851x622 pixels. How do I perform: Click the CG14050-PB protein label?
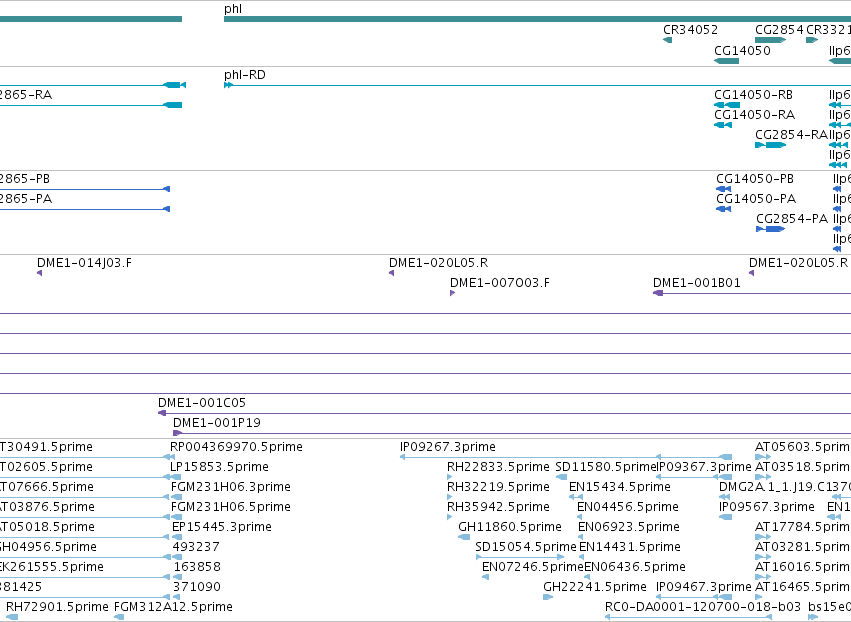755,179
